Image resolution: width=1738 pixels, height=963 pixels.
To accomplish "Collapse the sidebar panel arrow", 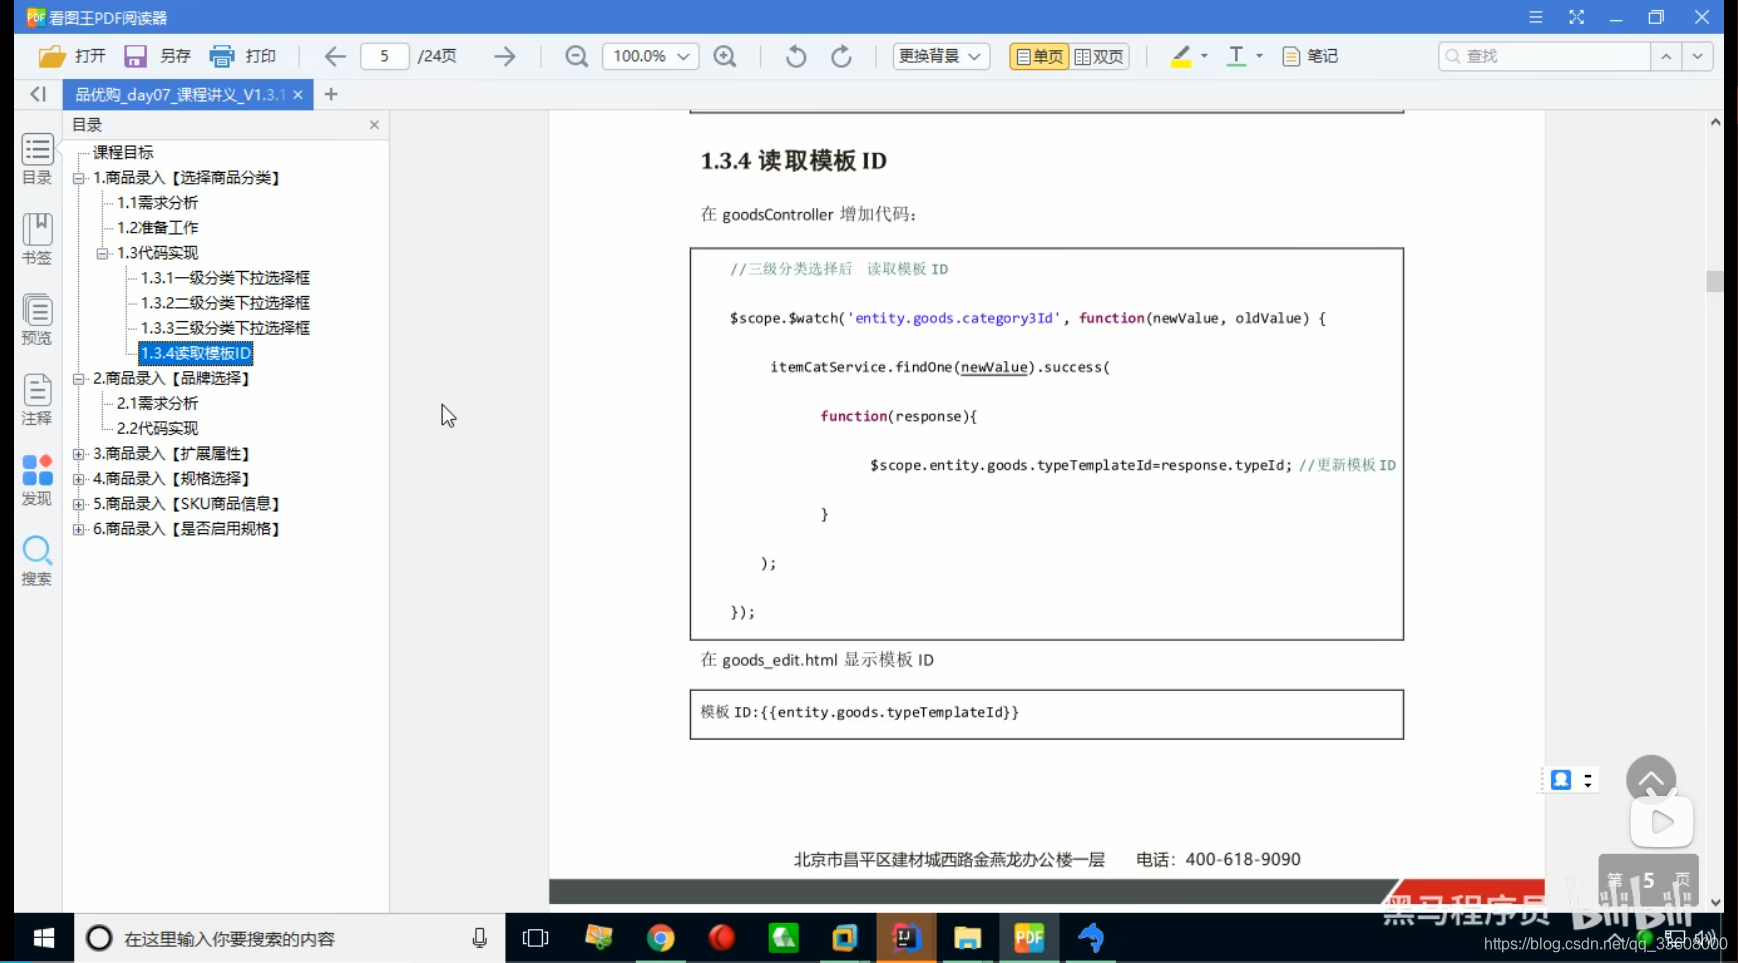I will click(x=38, y=94).
